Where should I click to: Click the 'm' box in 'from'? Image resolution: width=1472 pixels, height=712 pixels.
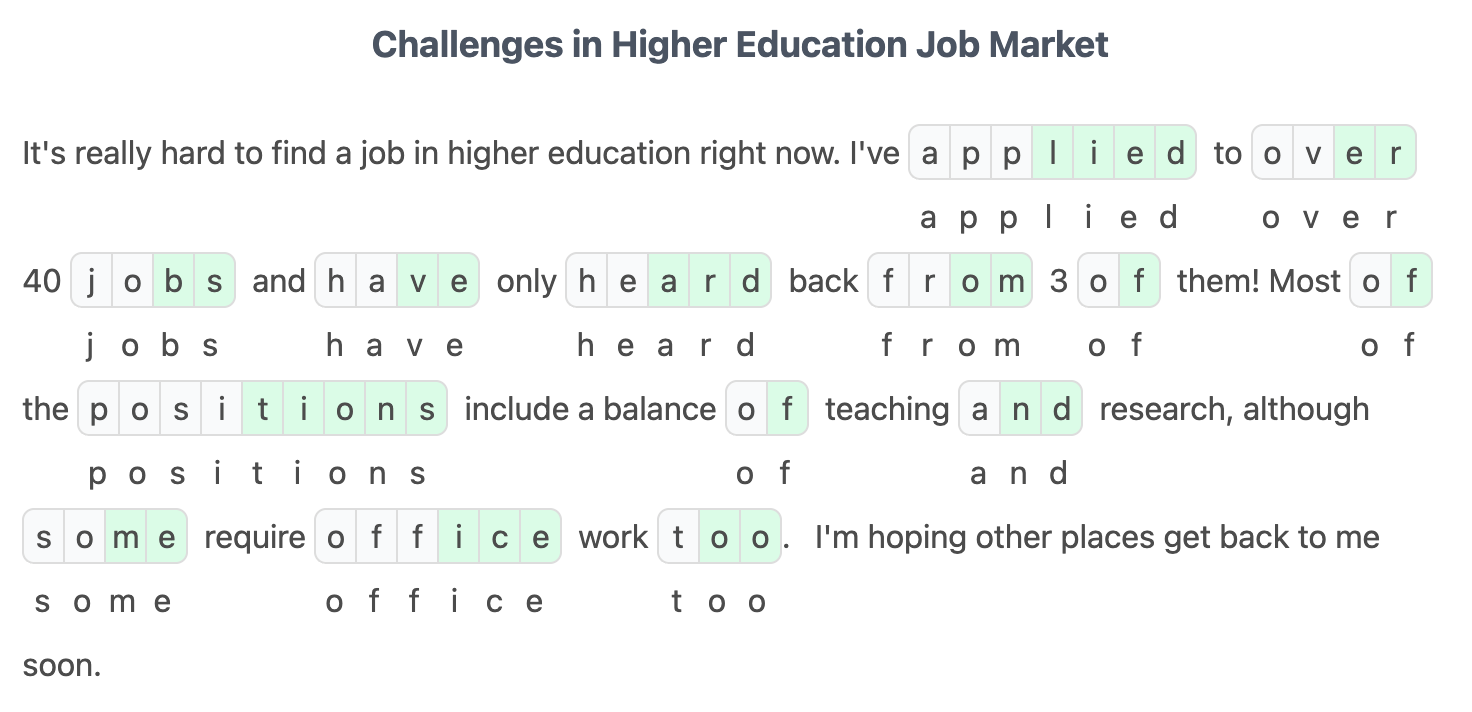click(x=1010, y=281)
